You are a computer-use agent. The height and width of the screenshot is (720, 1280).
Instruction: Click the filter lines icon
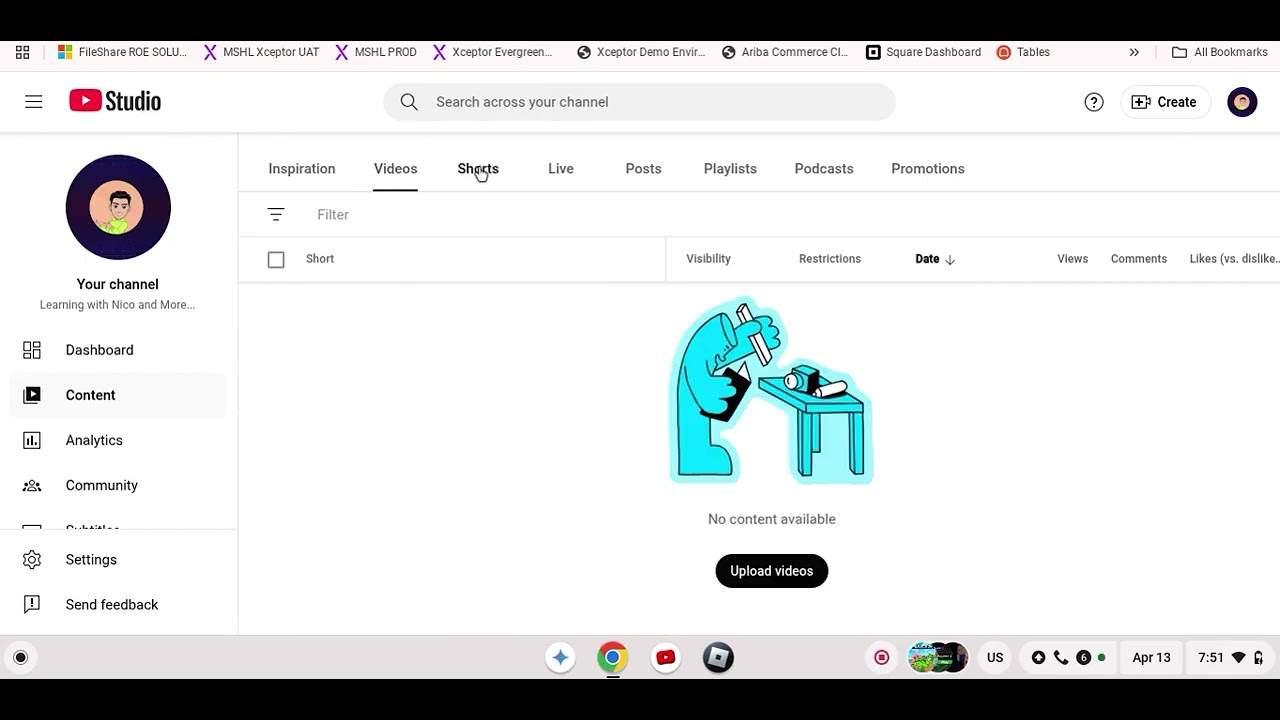(276, 215)
